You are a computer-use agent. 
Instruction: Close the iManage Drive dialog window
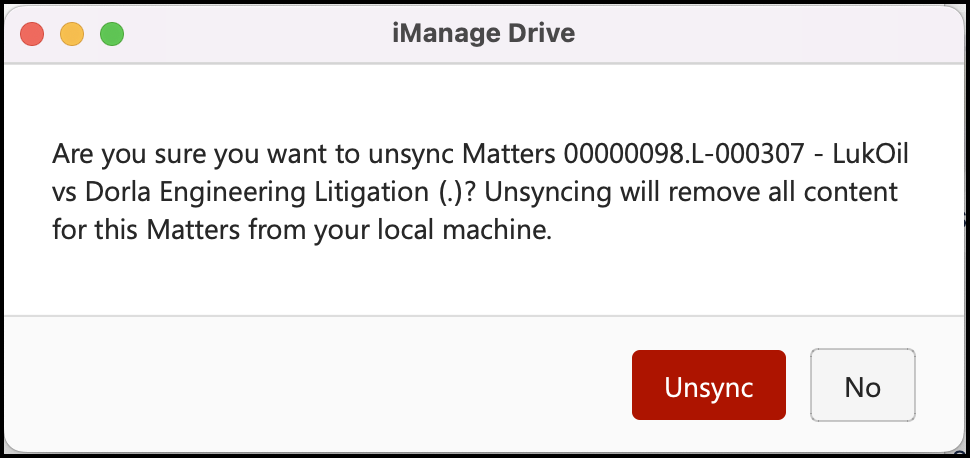tap(34, 34)
